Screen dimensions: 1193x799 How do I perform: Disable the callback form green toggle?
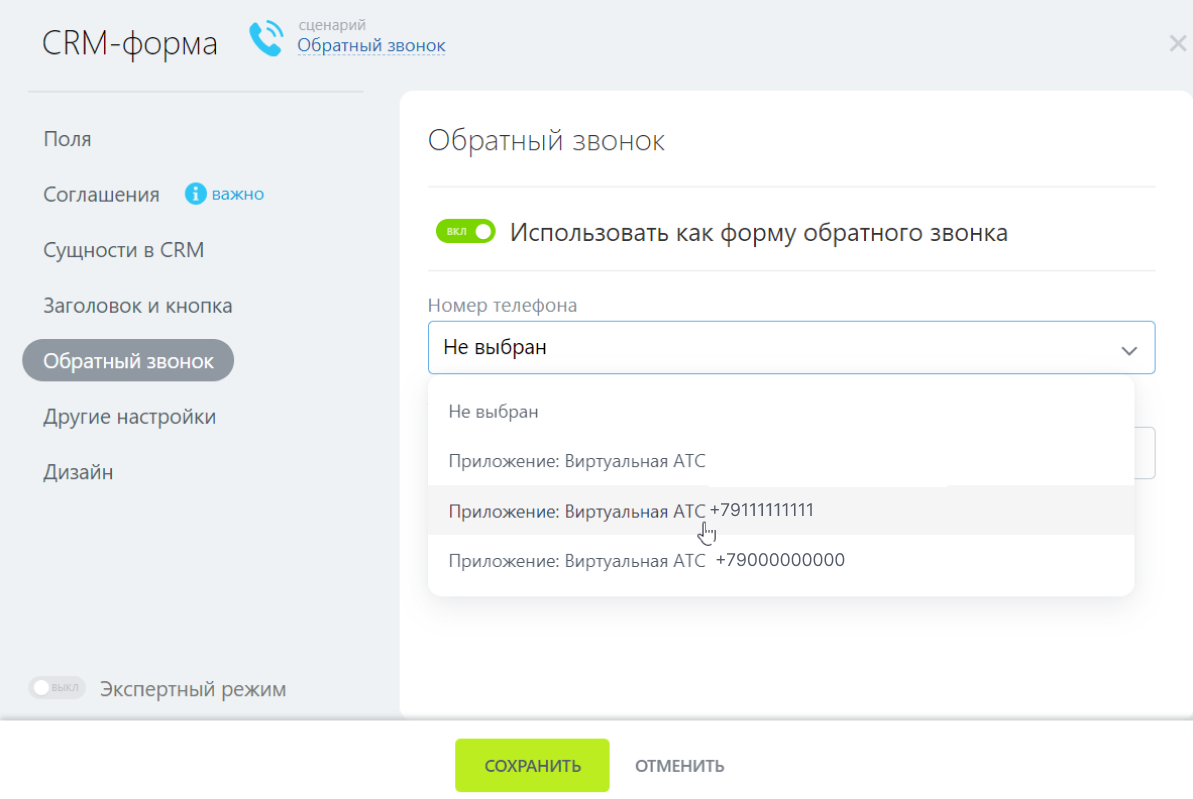(x=465, y=232)
